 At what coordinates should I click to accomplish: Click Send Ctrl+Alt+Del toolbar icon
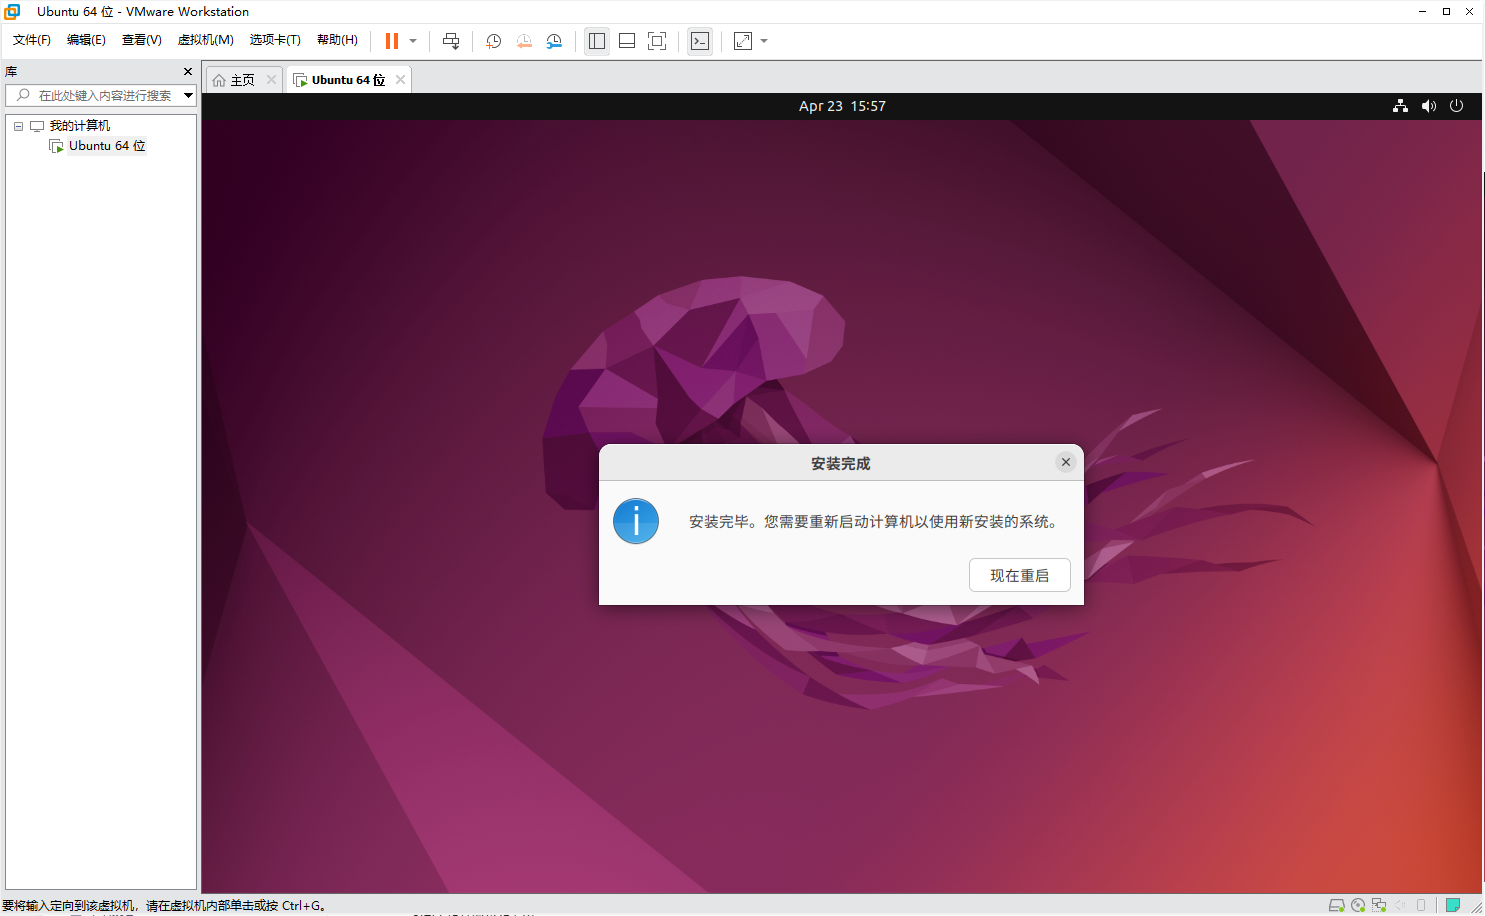[451, 41]
